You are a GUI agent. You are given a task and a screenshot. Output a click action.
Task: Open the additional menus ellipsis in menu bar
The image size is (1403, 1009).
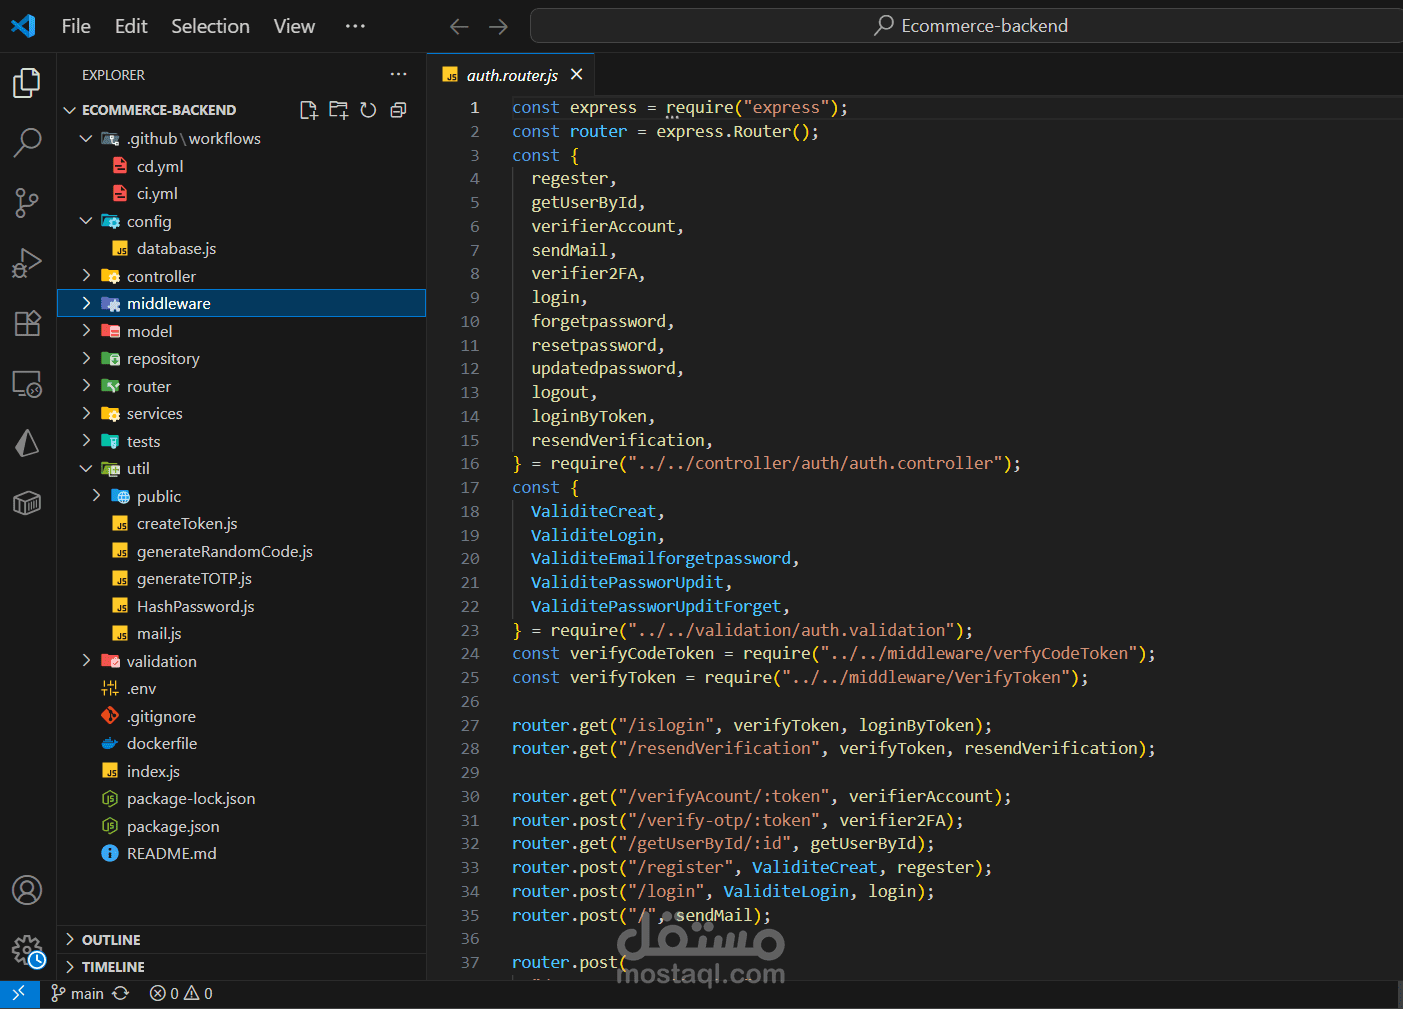pyautogui.click(x=355, y=26)
